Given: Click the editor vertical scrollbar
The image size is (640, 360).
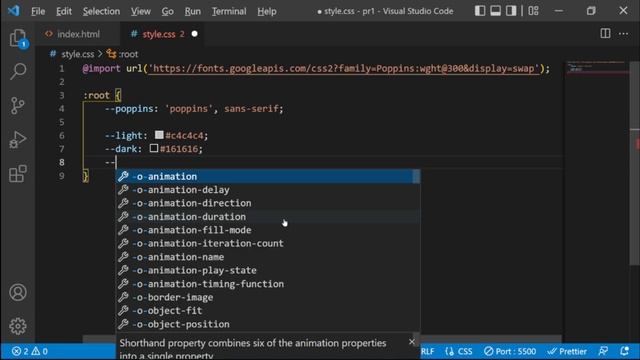Looking at the screenshot, I should (x=634, y=163).
